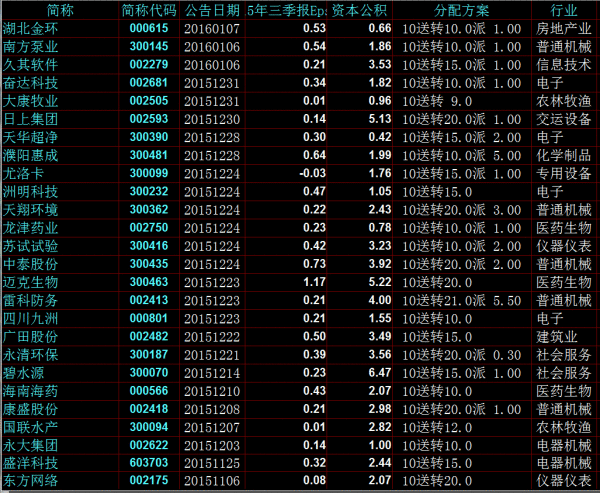Select stock name 雷科防务
Viewport: 600px width, 493px height.
coord(30,300)
